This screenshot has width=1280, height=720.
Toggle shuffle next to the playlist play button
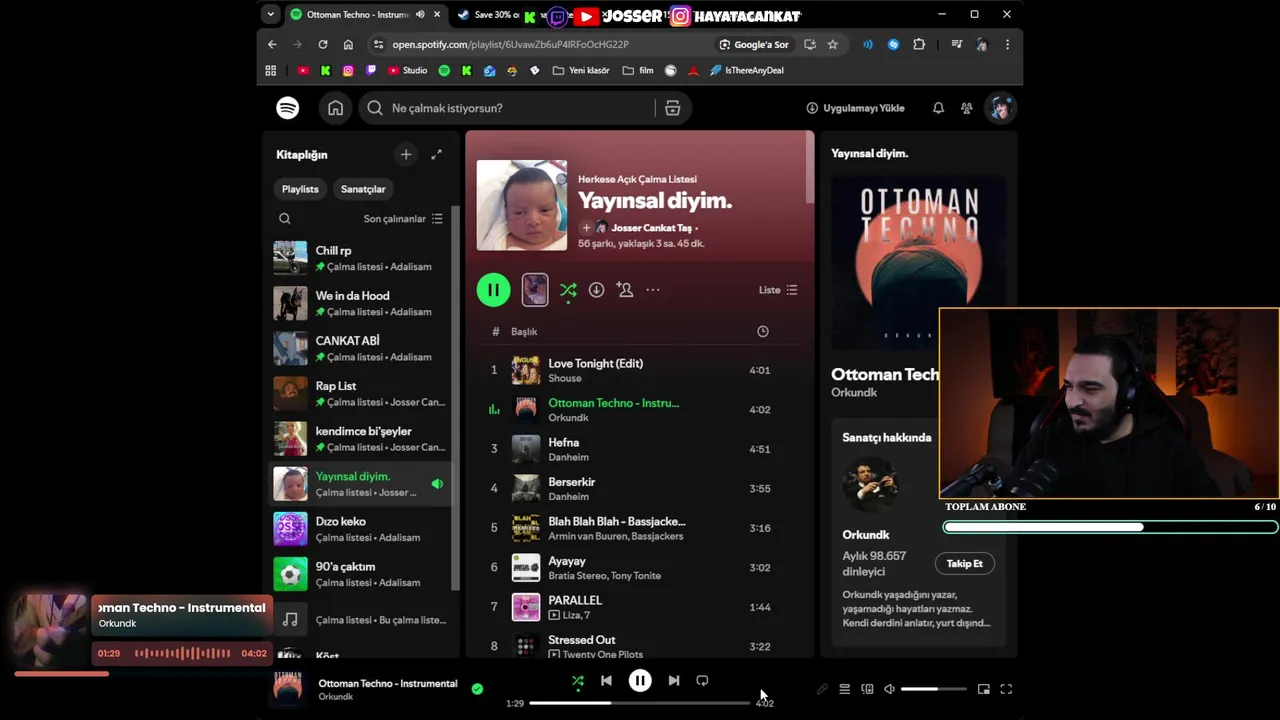pos(568,290)
